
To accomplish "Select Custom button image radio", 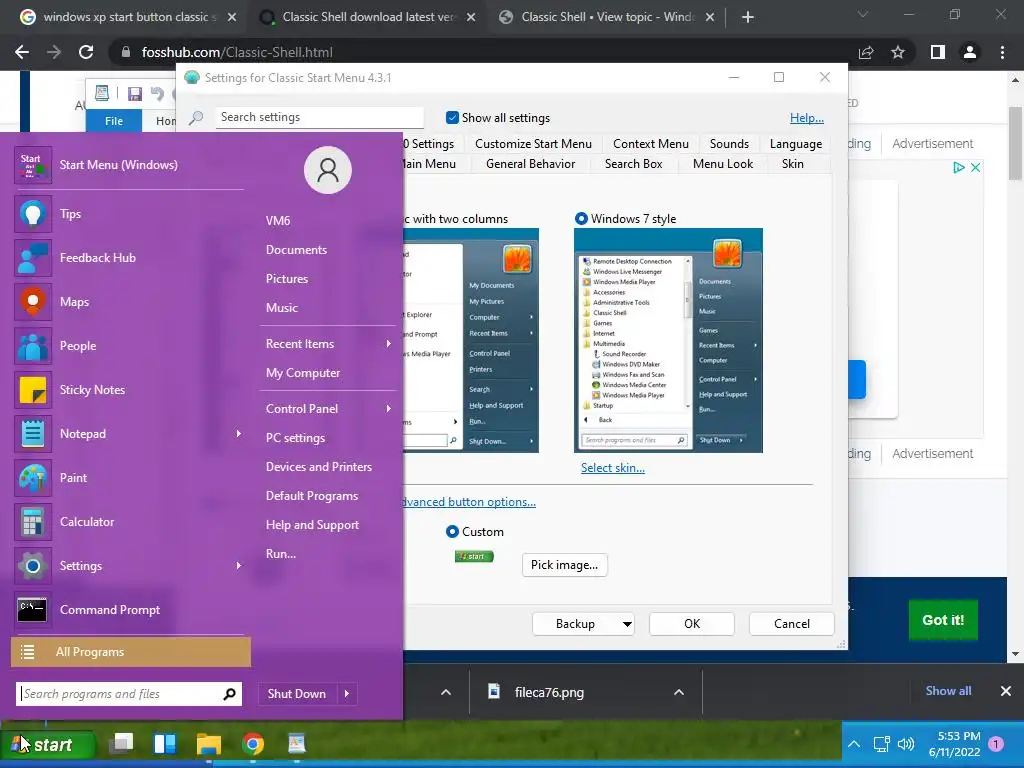I will tap(452, 532).
